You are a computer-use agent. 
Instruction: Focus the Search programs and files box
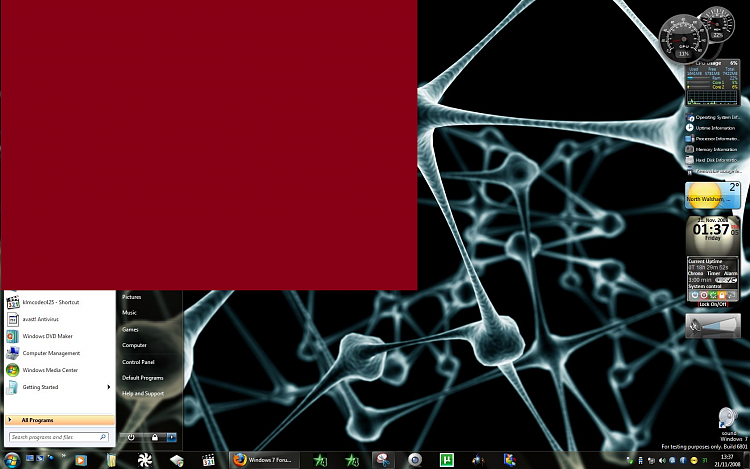(59, 437)
